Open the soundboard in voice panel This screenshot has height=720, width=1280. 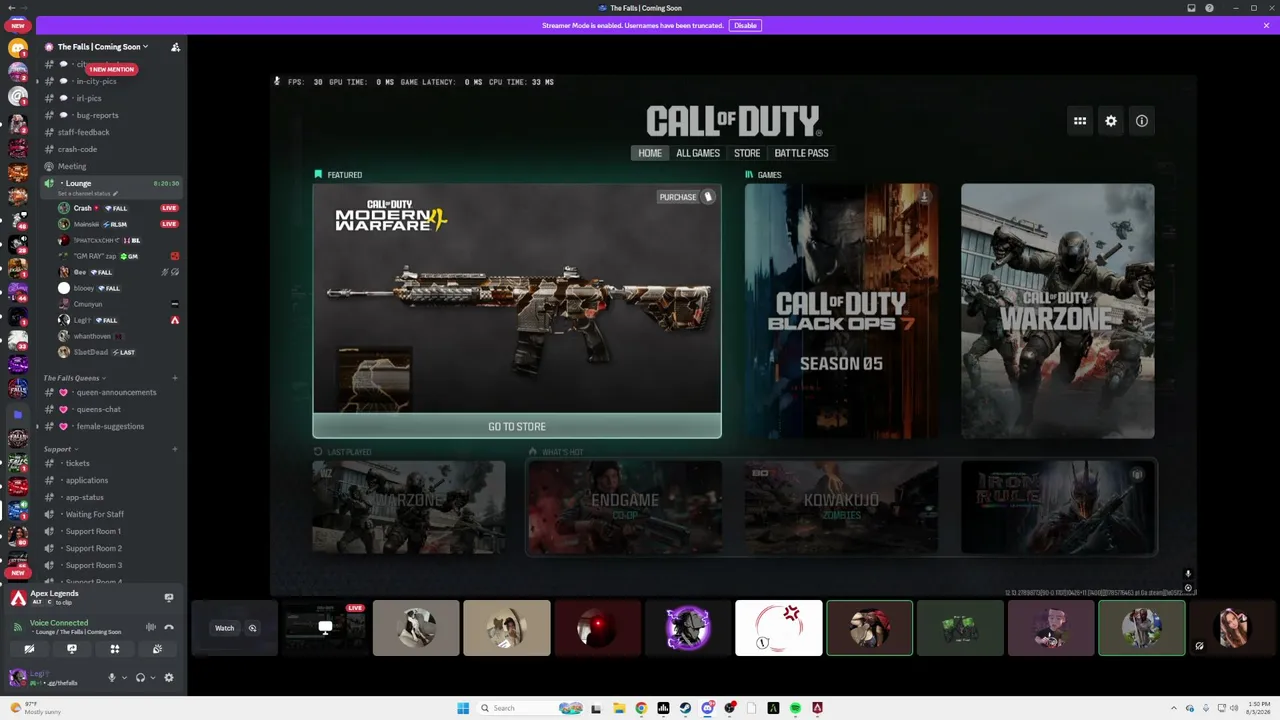(x=157, y=649)
